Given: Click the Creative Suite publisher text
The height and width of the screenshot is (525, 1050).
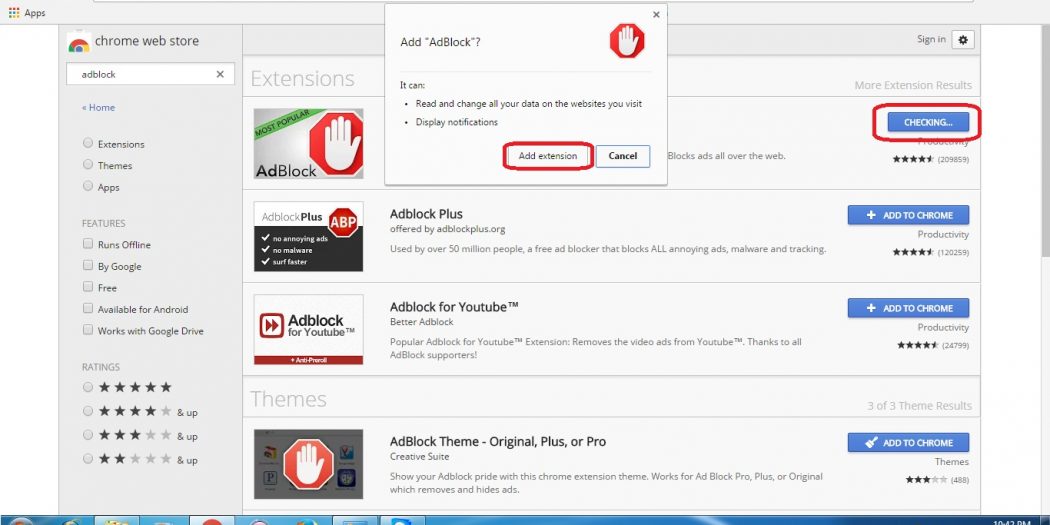Looking at the screenshot, I should (x=420, y=457).
